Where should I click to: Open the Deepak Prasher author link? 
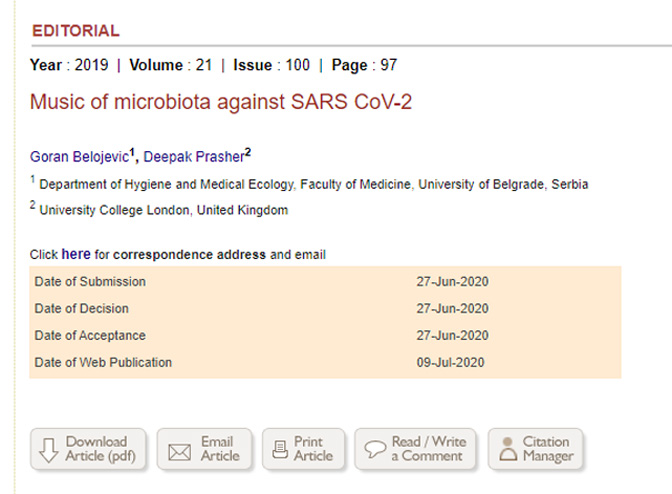193,156
